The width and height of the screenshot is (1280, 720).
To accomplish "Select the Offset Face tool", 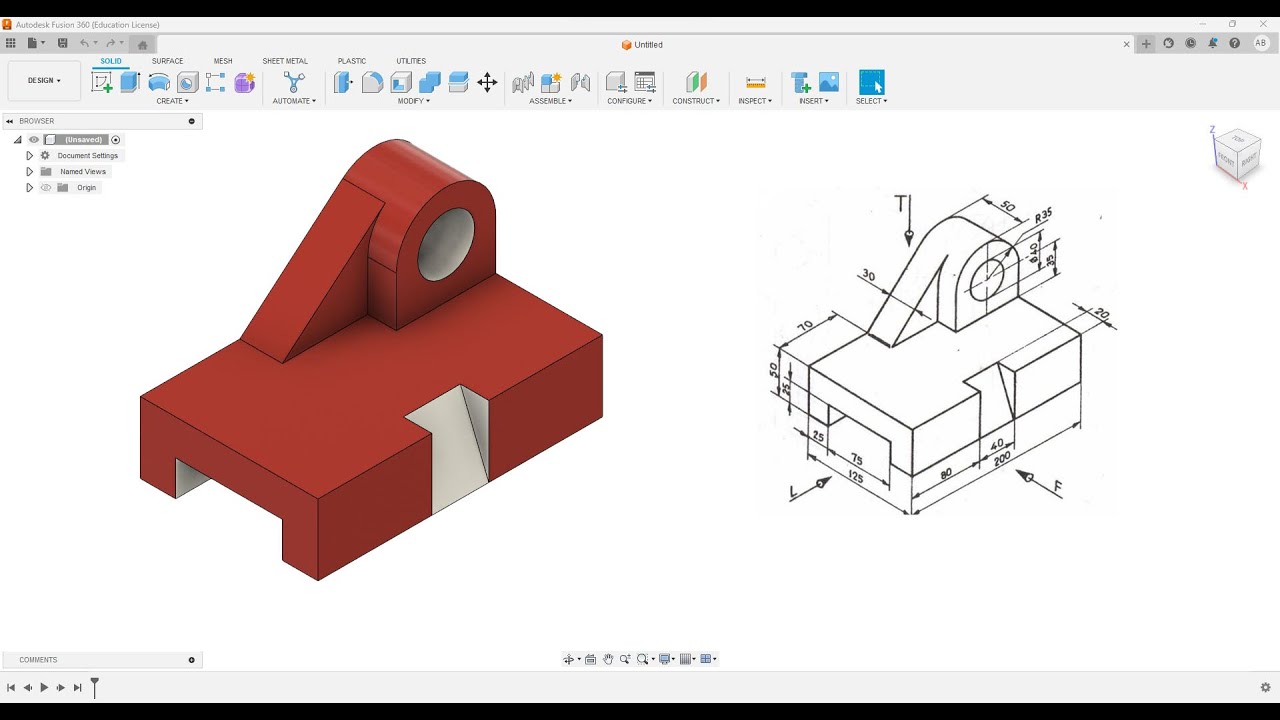I will (x=459, y=83).
